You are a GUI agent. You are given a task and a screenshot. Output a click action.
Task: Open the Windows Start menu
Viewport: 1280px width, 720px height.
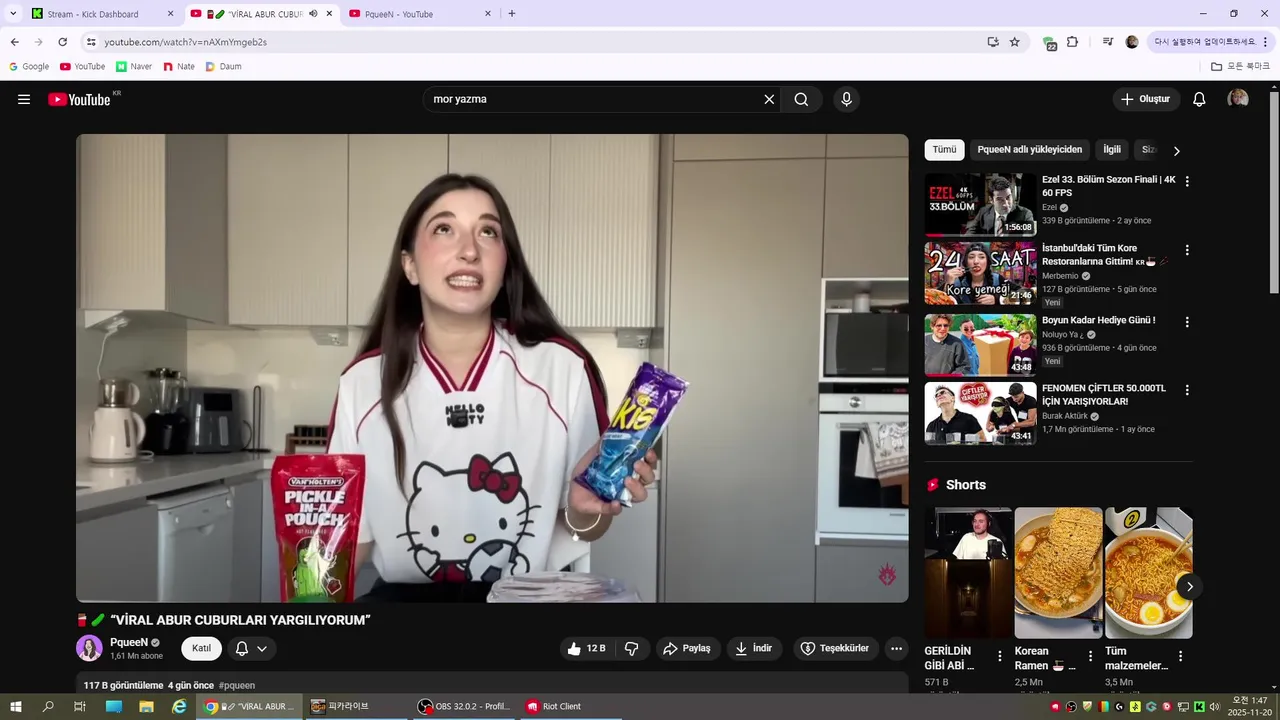(x=16, y=706)
